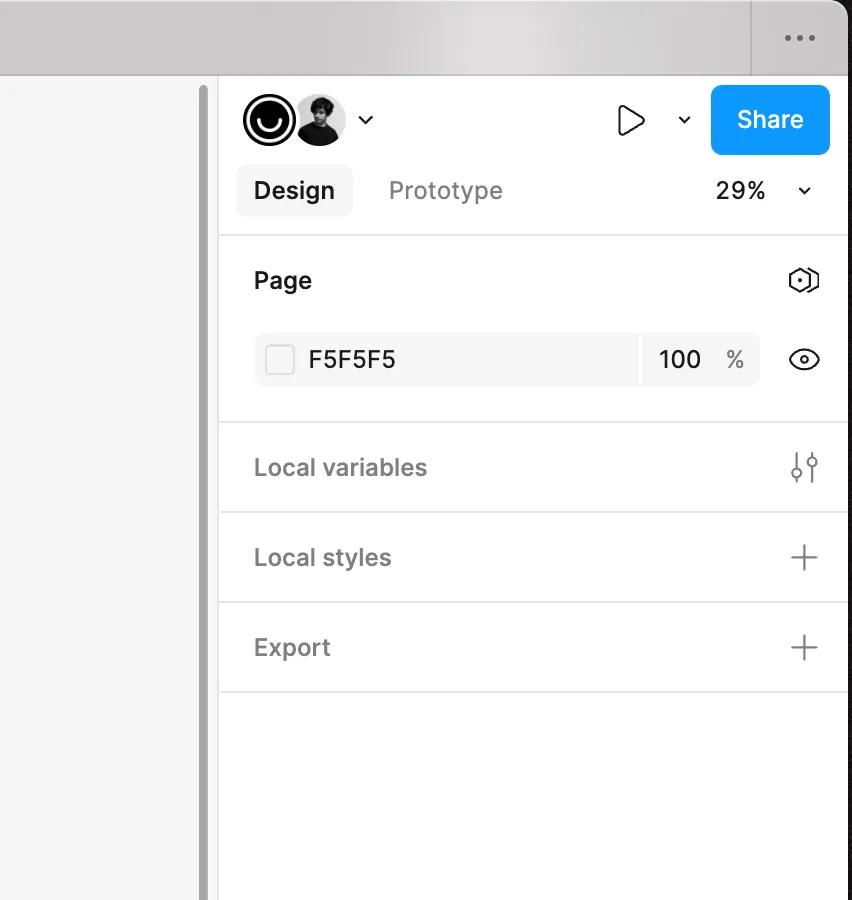This screenshot has height=900, width=852.
Task: Open the presentation options chevron
Action: (684, 120)
